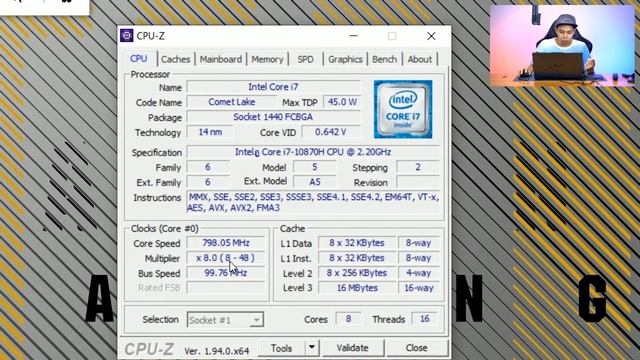
Task: Open the Tools dropdown arrow
Action: click(312, 348)
